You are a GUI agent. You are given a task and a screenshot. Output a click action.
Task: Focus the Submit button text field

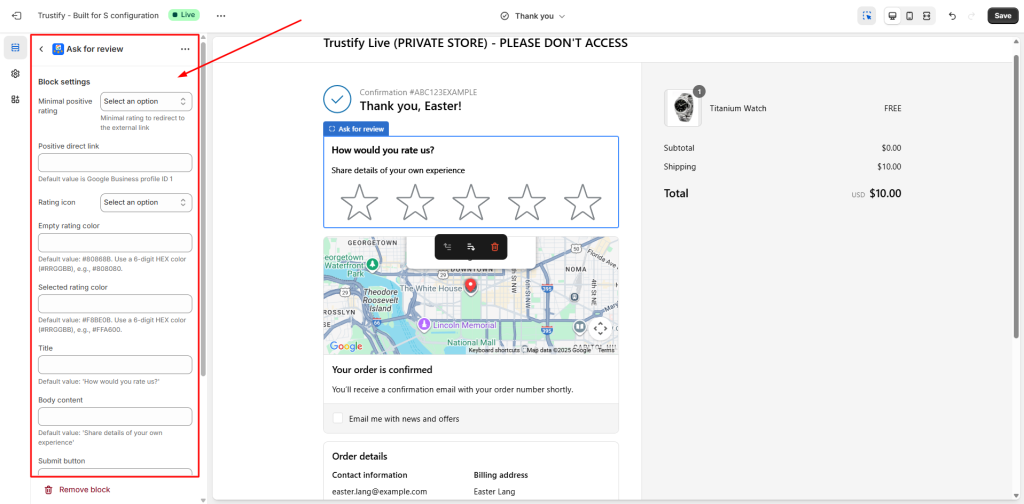point(115,473)
